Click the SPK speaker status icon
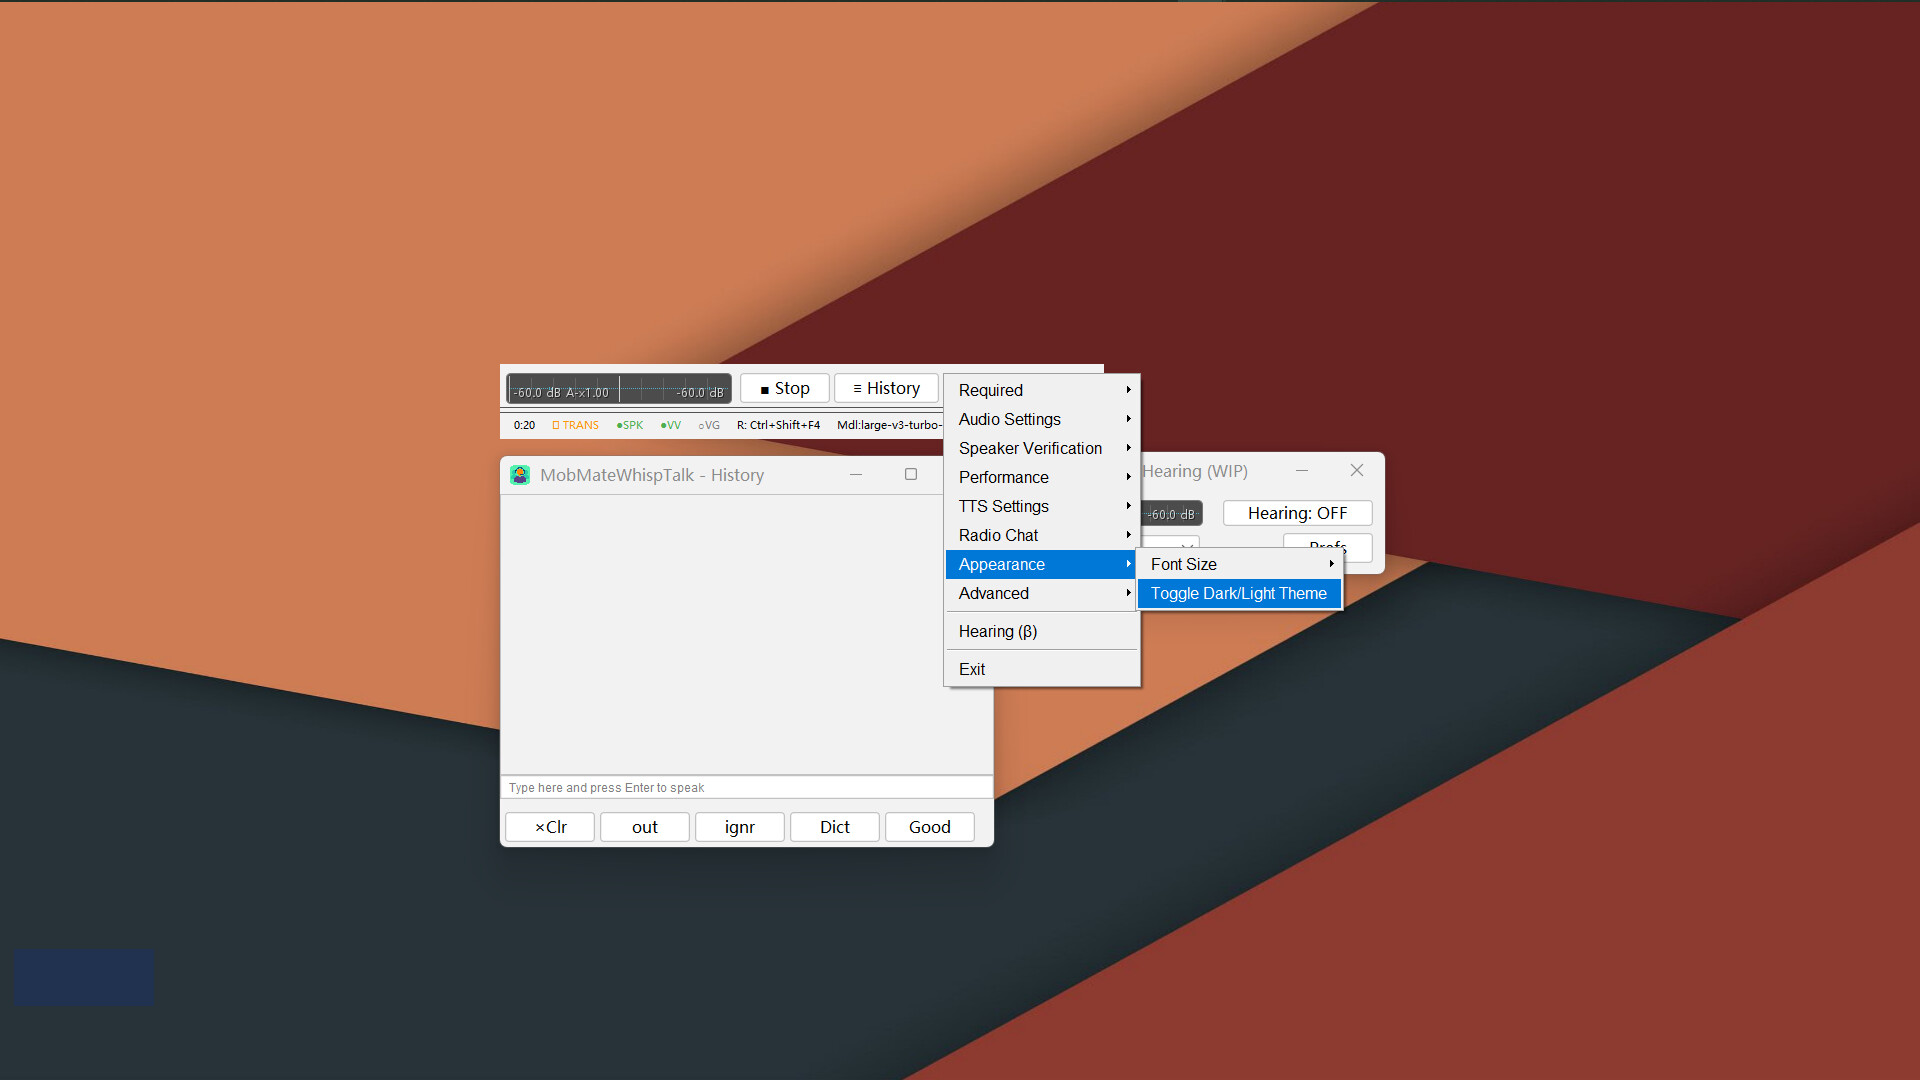The width and height of the screenshot is (1920, 1080). pos(629,424)
